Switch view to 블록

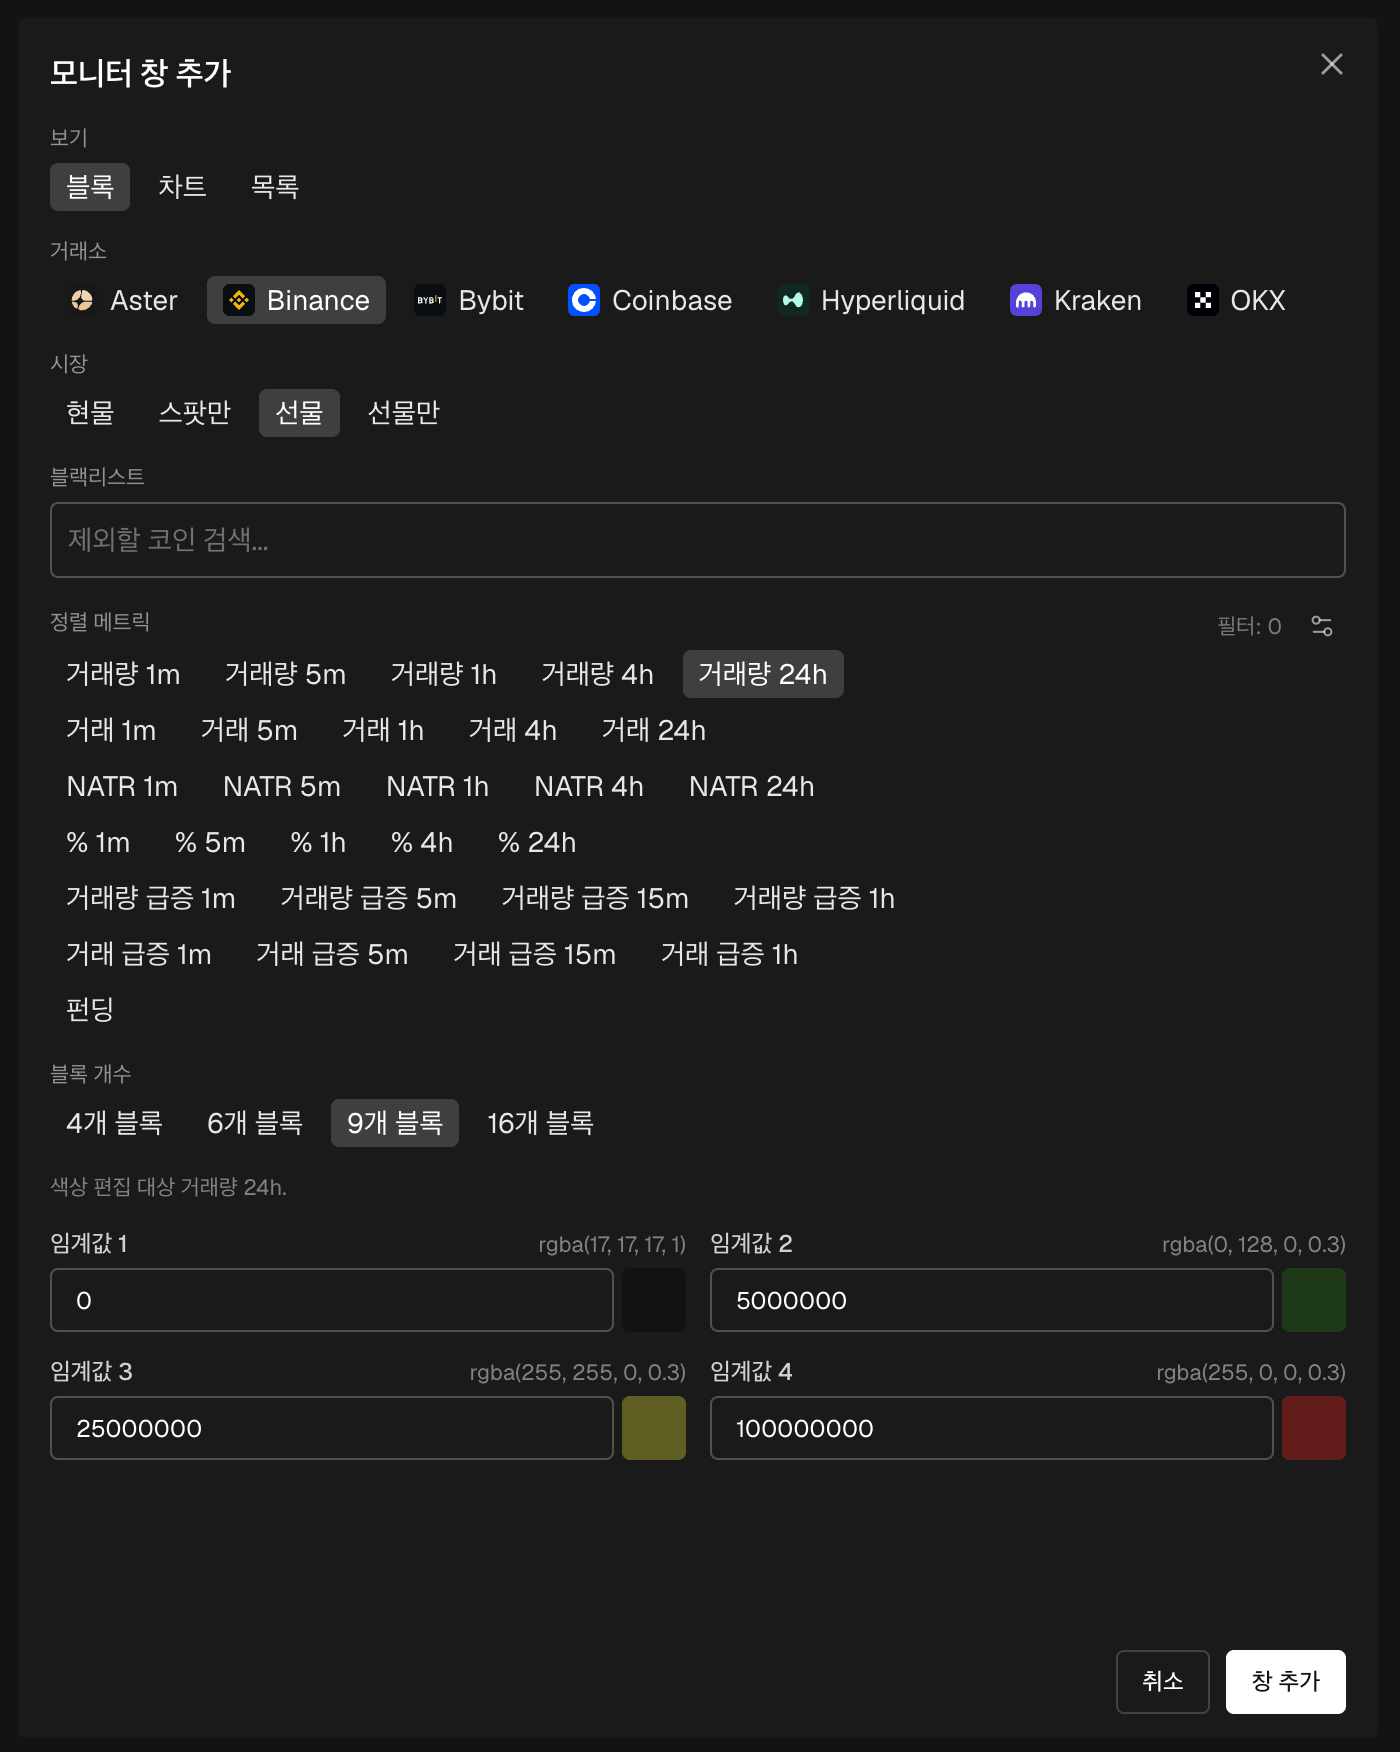[x=90, y=187]
